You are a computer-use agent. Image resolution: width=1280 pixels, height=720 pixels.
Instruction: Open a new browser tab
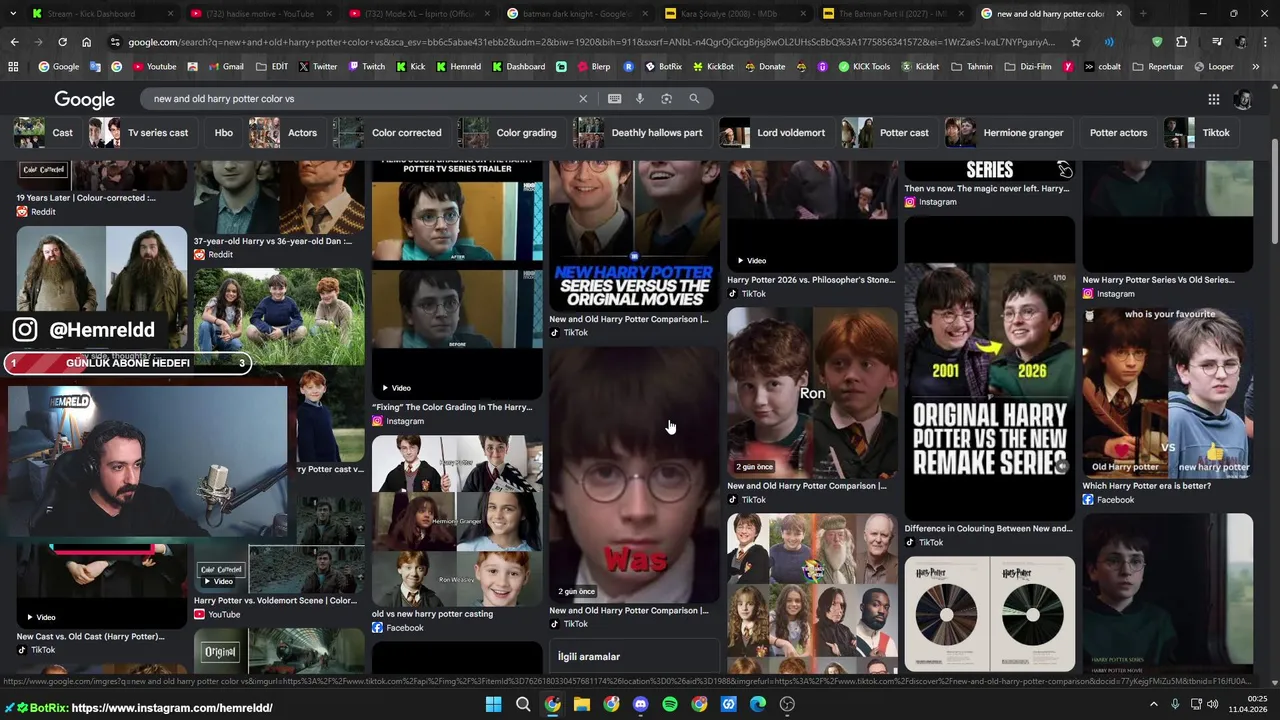coord(1143,14)
